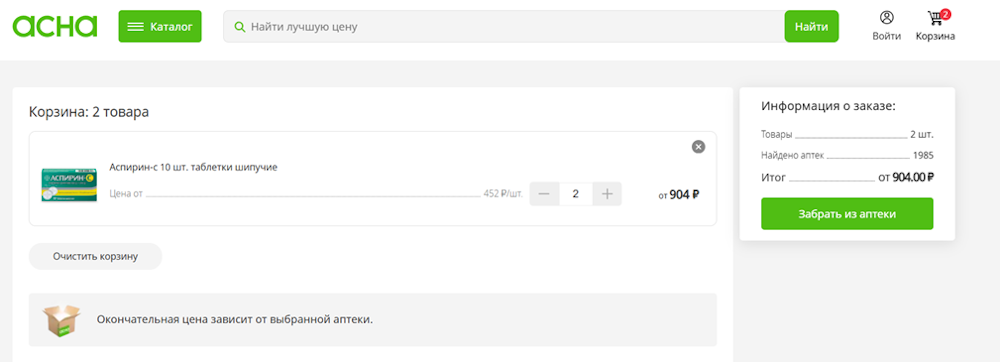Focus the quantity field showing 2

pyautogui.click(x=576, y=194)
